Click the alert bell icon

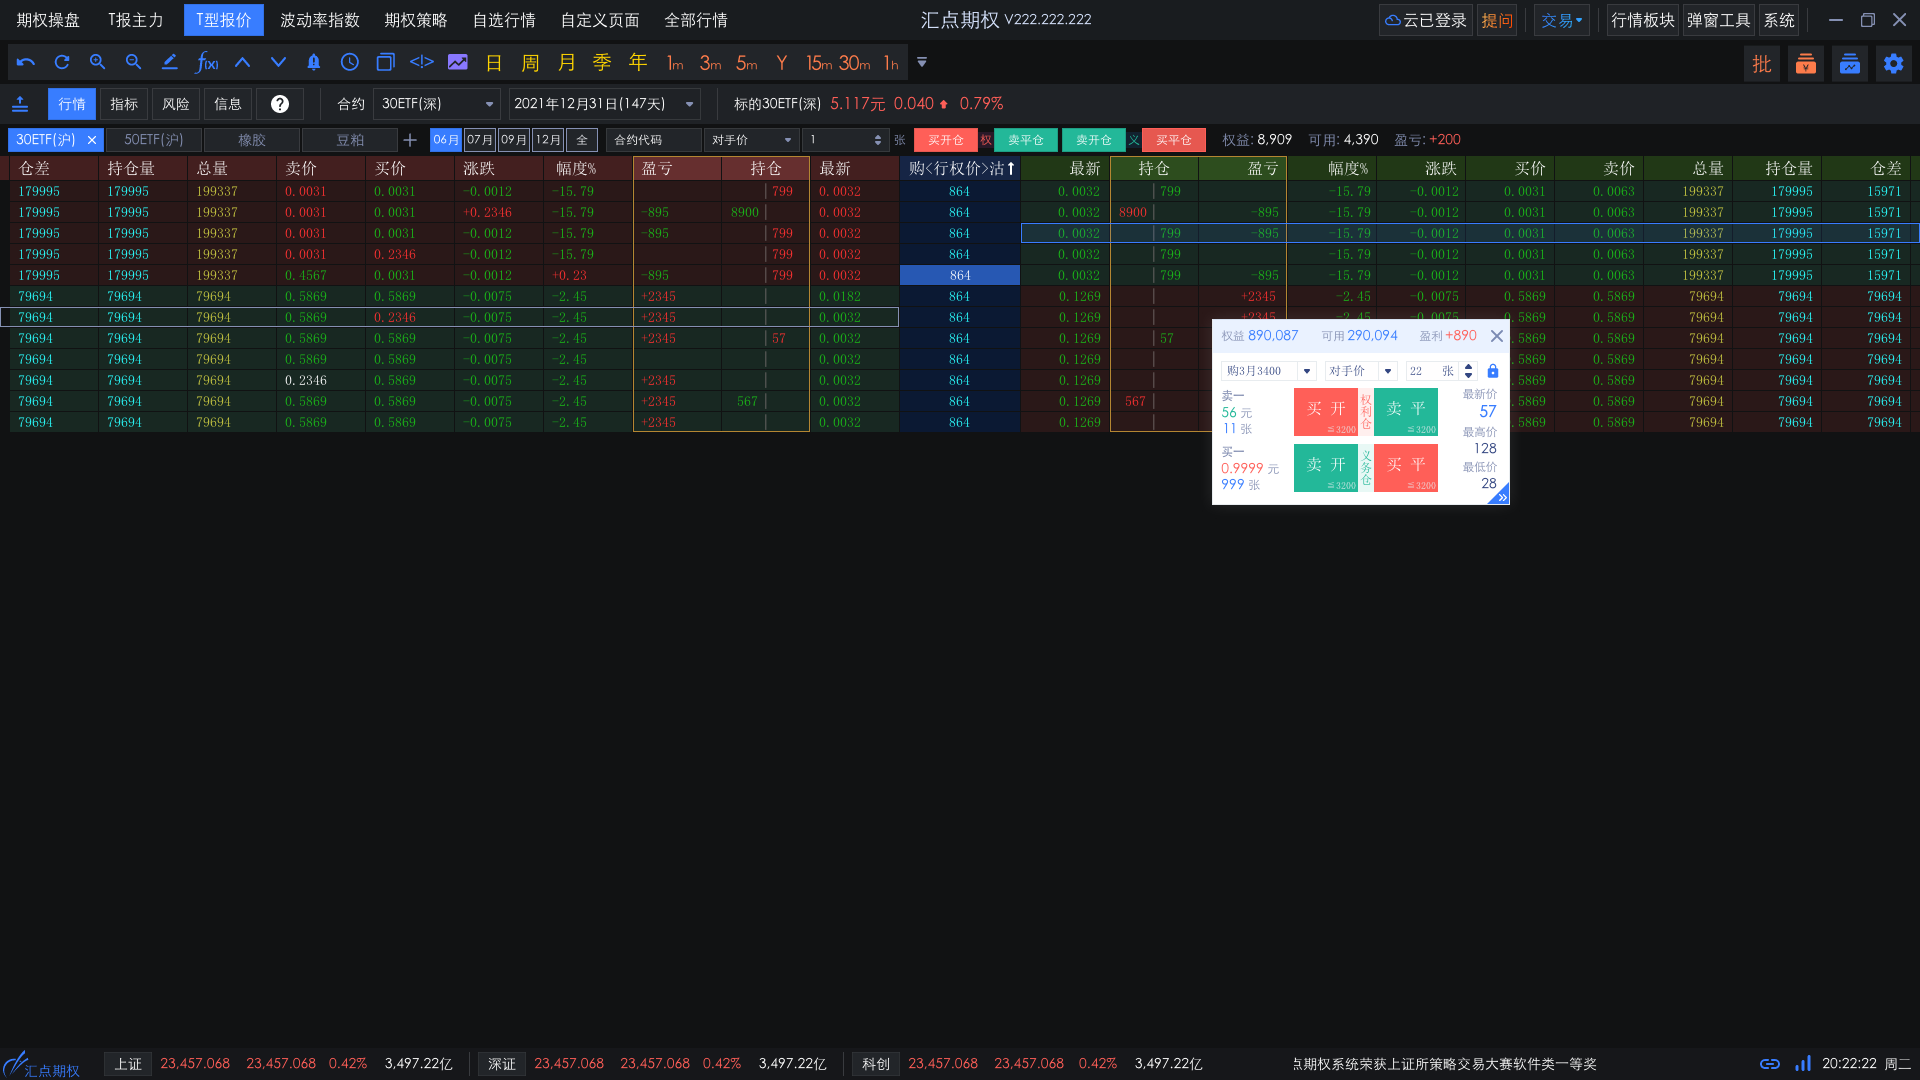click(x=313, y=62)
